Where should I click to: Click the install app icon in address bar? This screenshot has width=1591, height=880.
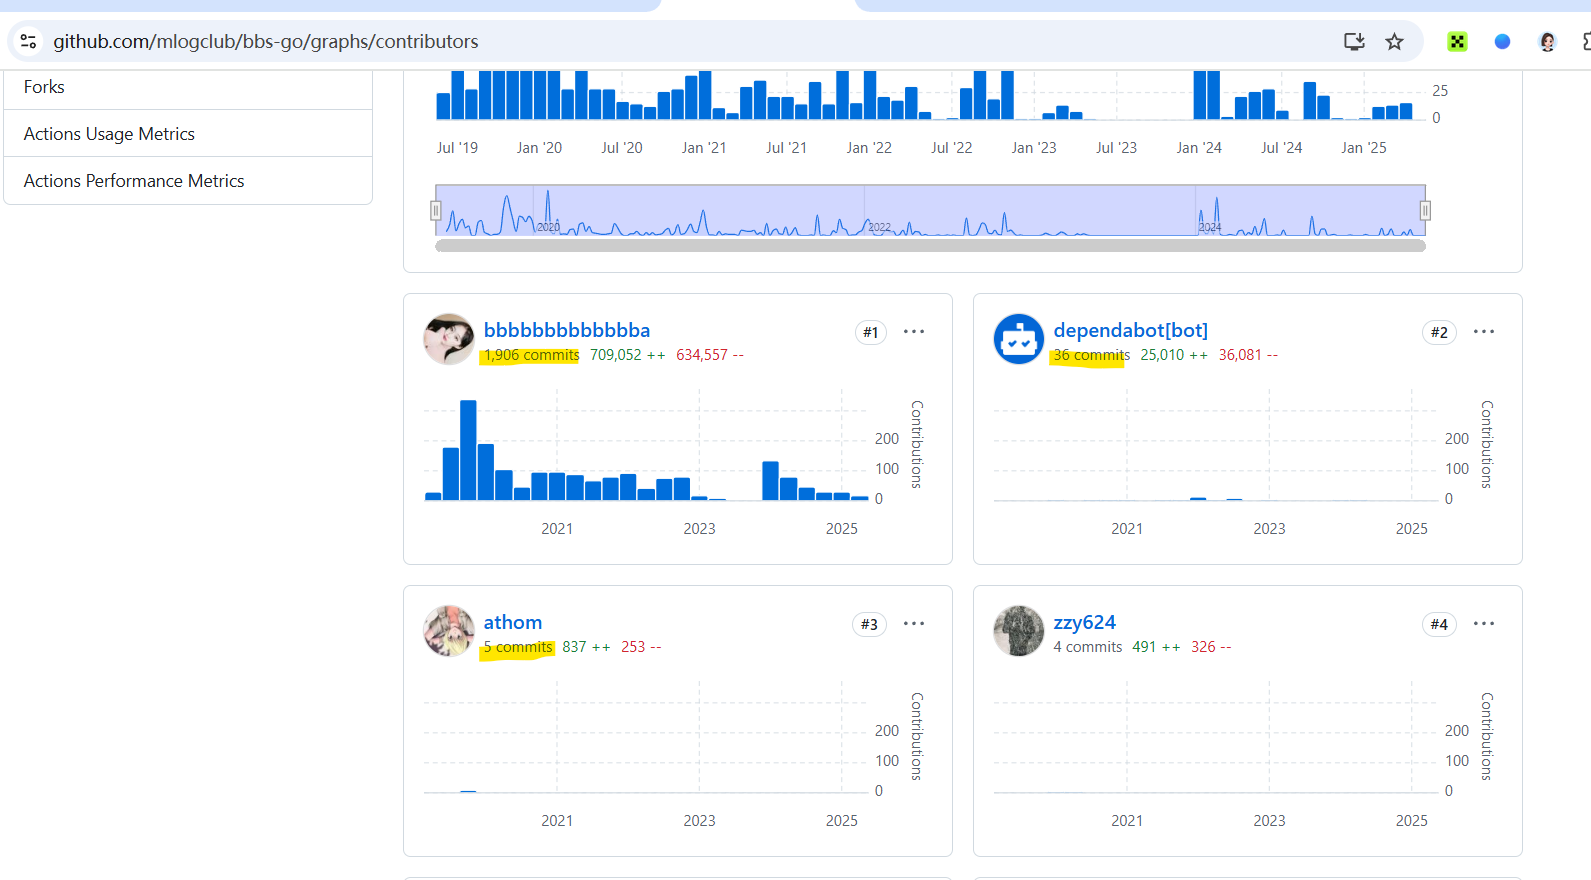click(x=1354, y=41)
